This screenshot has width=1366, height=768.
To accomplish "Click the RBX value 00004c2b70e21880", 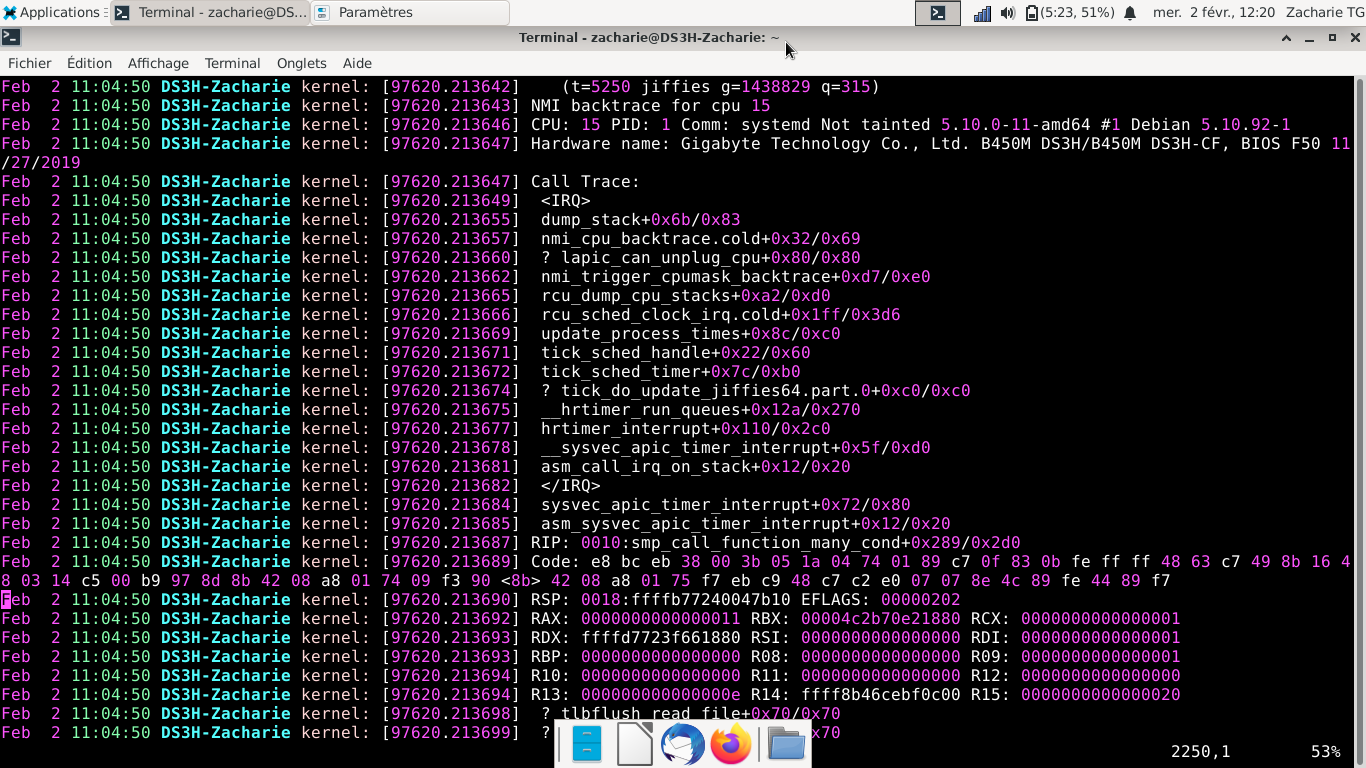I will 881,619.
